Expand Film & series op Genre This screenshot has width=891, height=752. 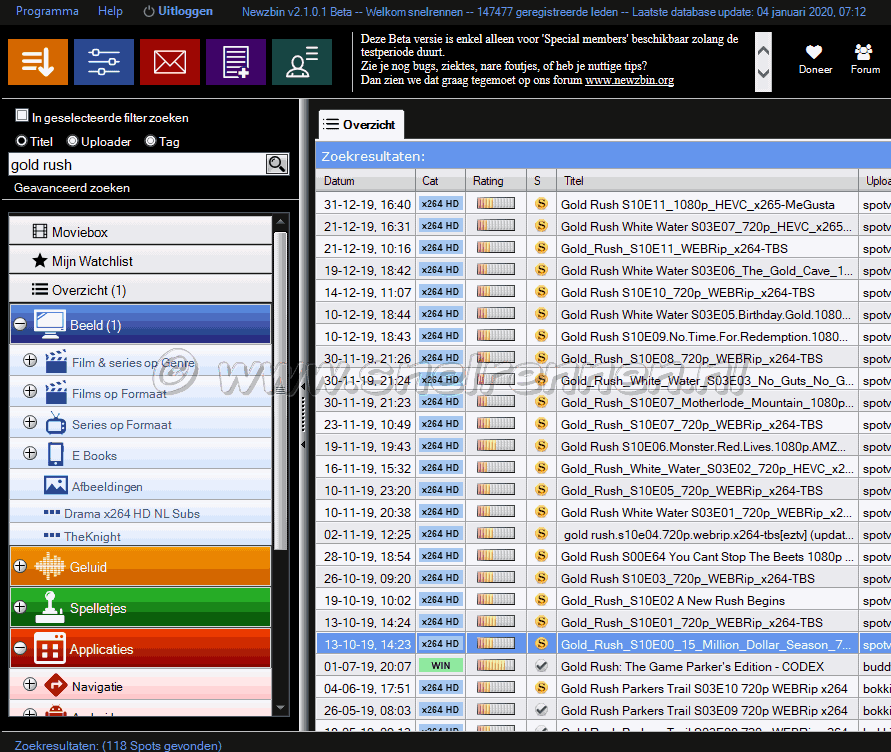[30, 360]
